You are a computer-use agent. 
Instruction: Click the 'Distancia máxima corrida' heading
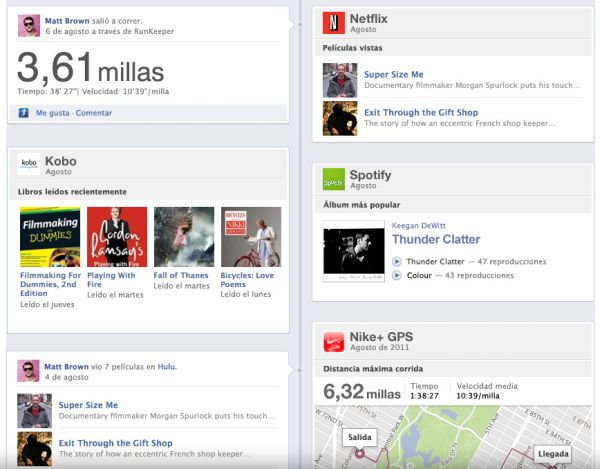[373, 369]
